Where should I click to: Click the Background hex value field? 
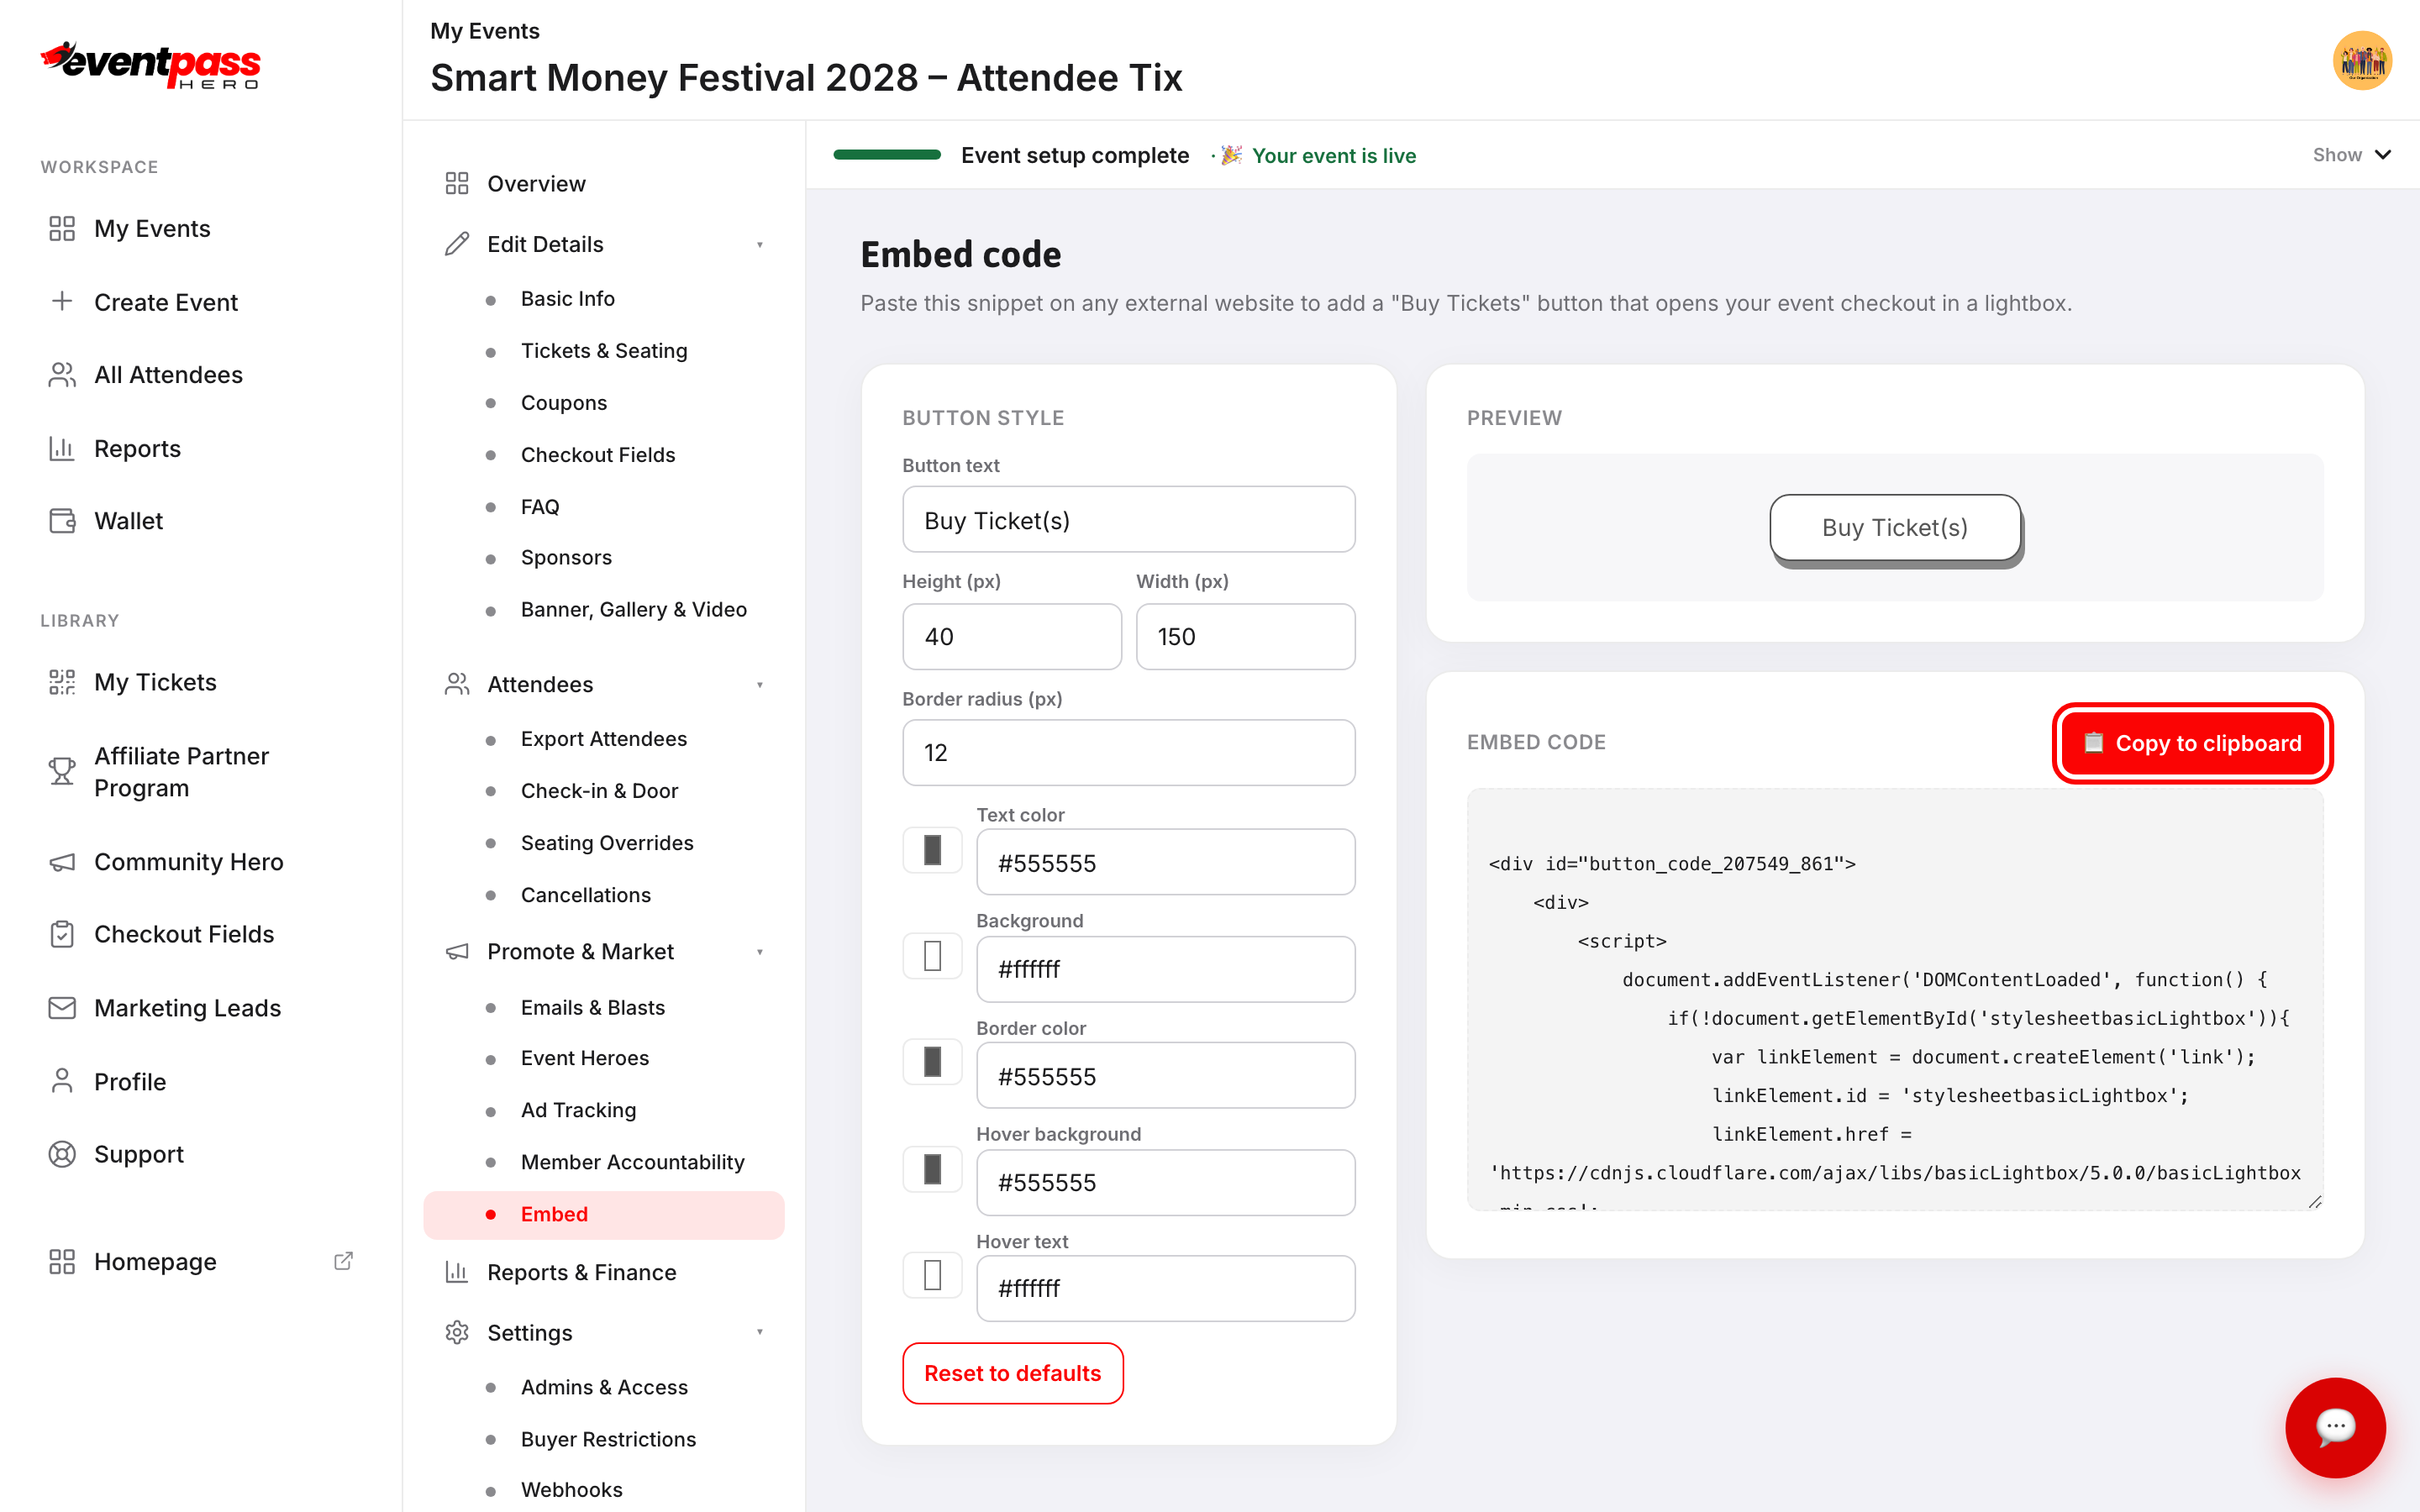(x=1165, y=969)
